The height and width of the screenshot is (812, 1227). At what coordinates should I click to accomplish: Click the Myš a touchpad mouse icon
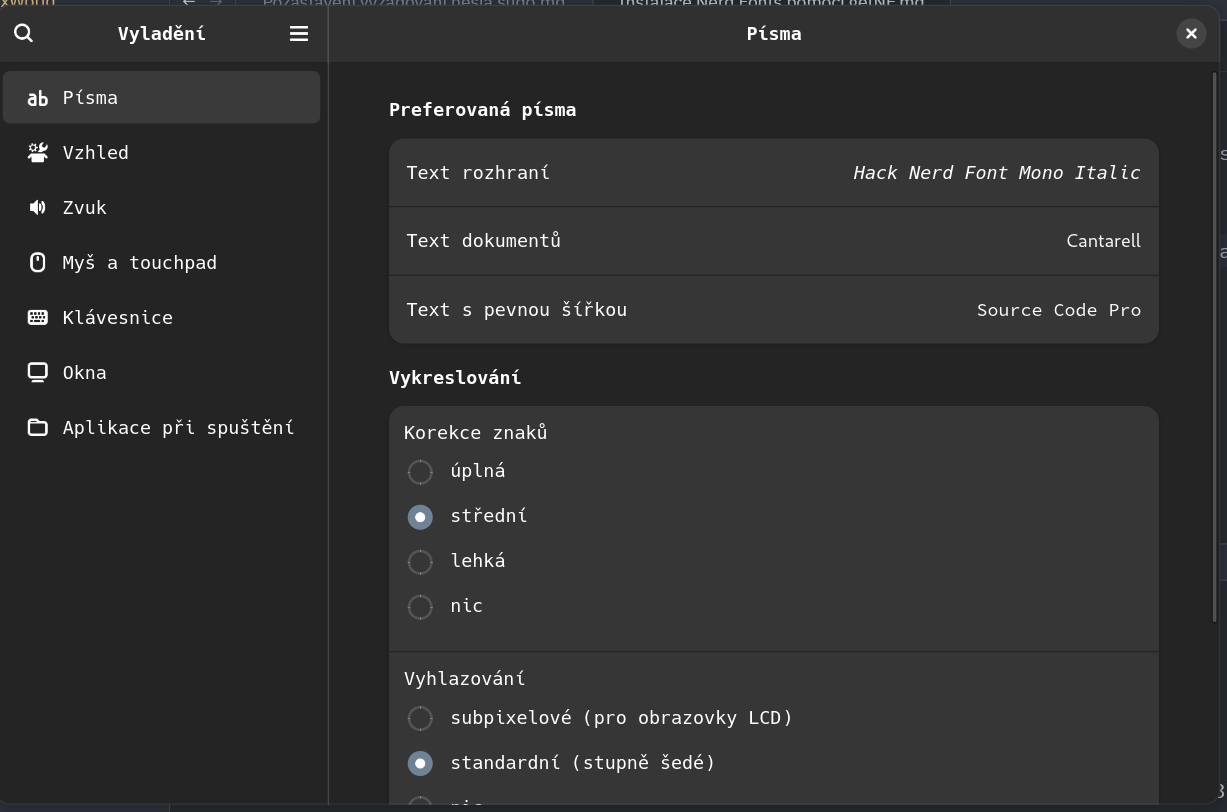click(38, 262)
